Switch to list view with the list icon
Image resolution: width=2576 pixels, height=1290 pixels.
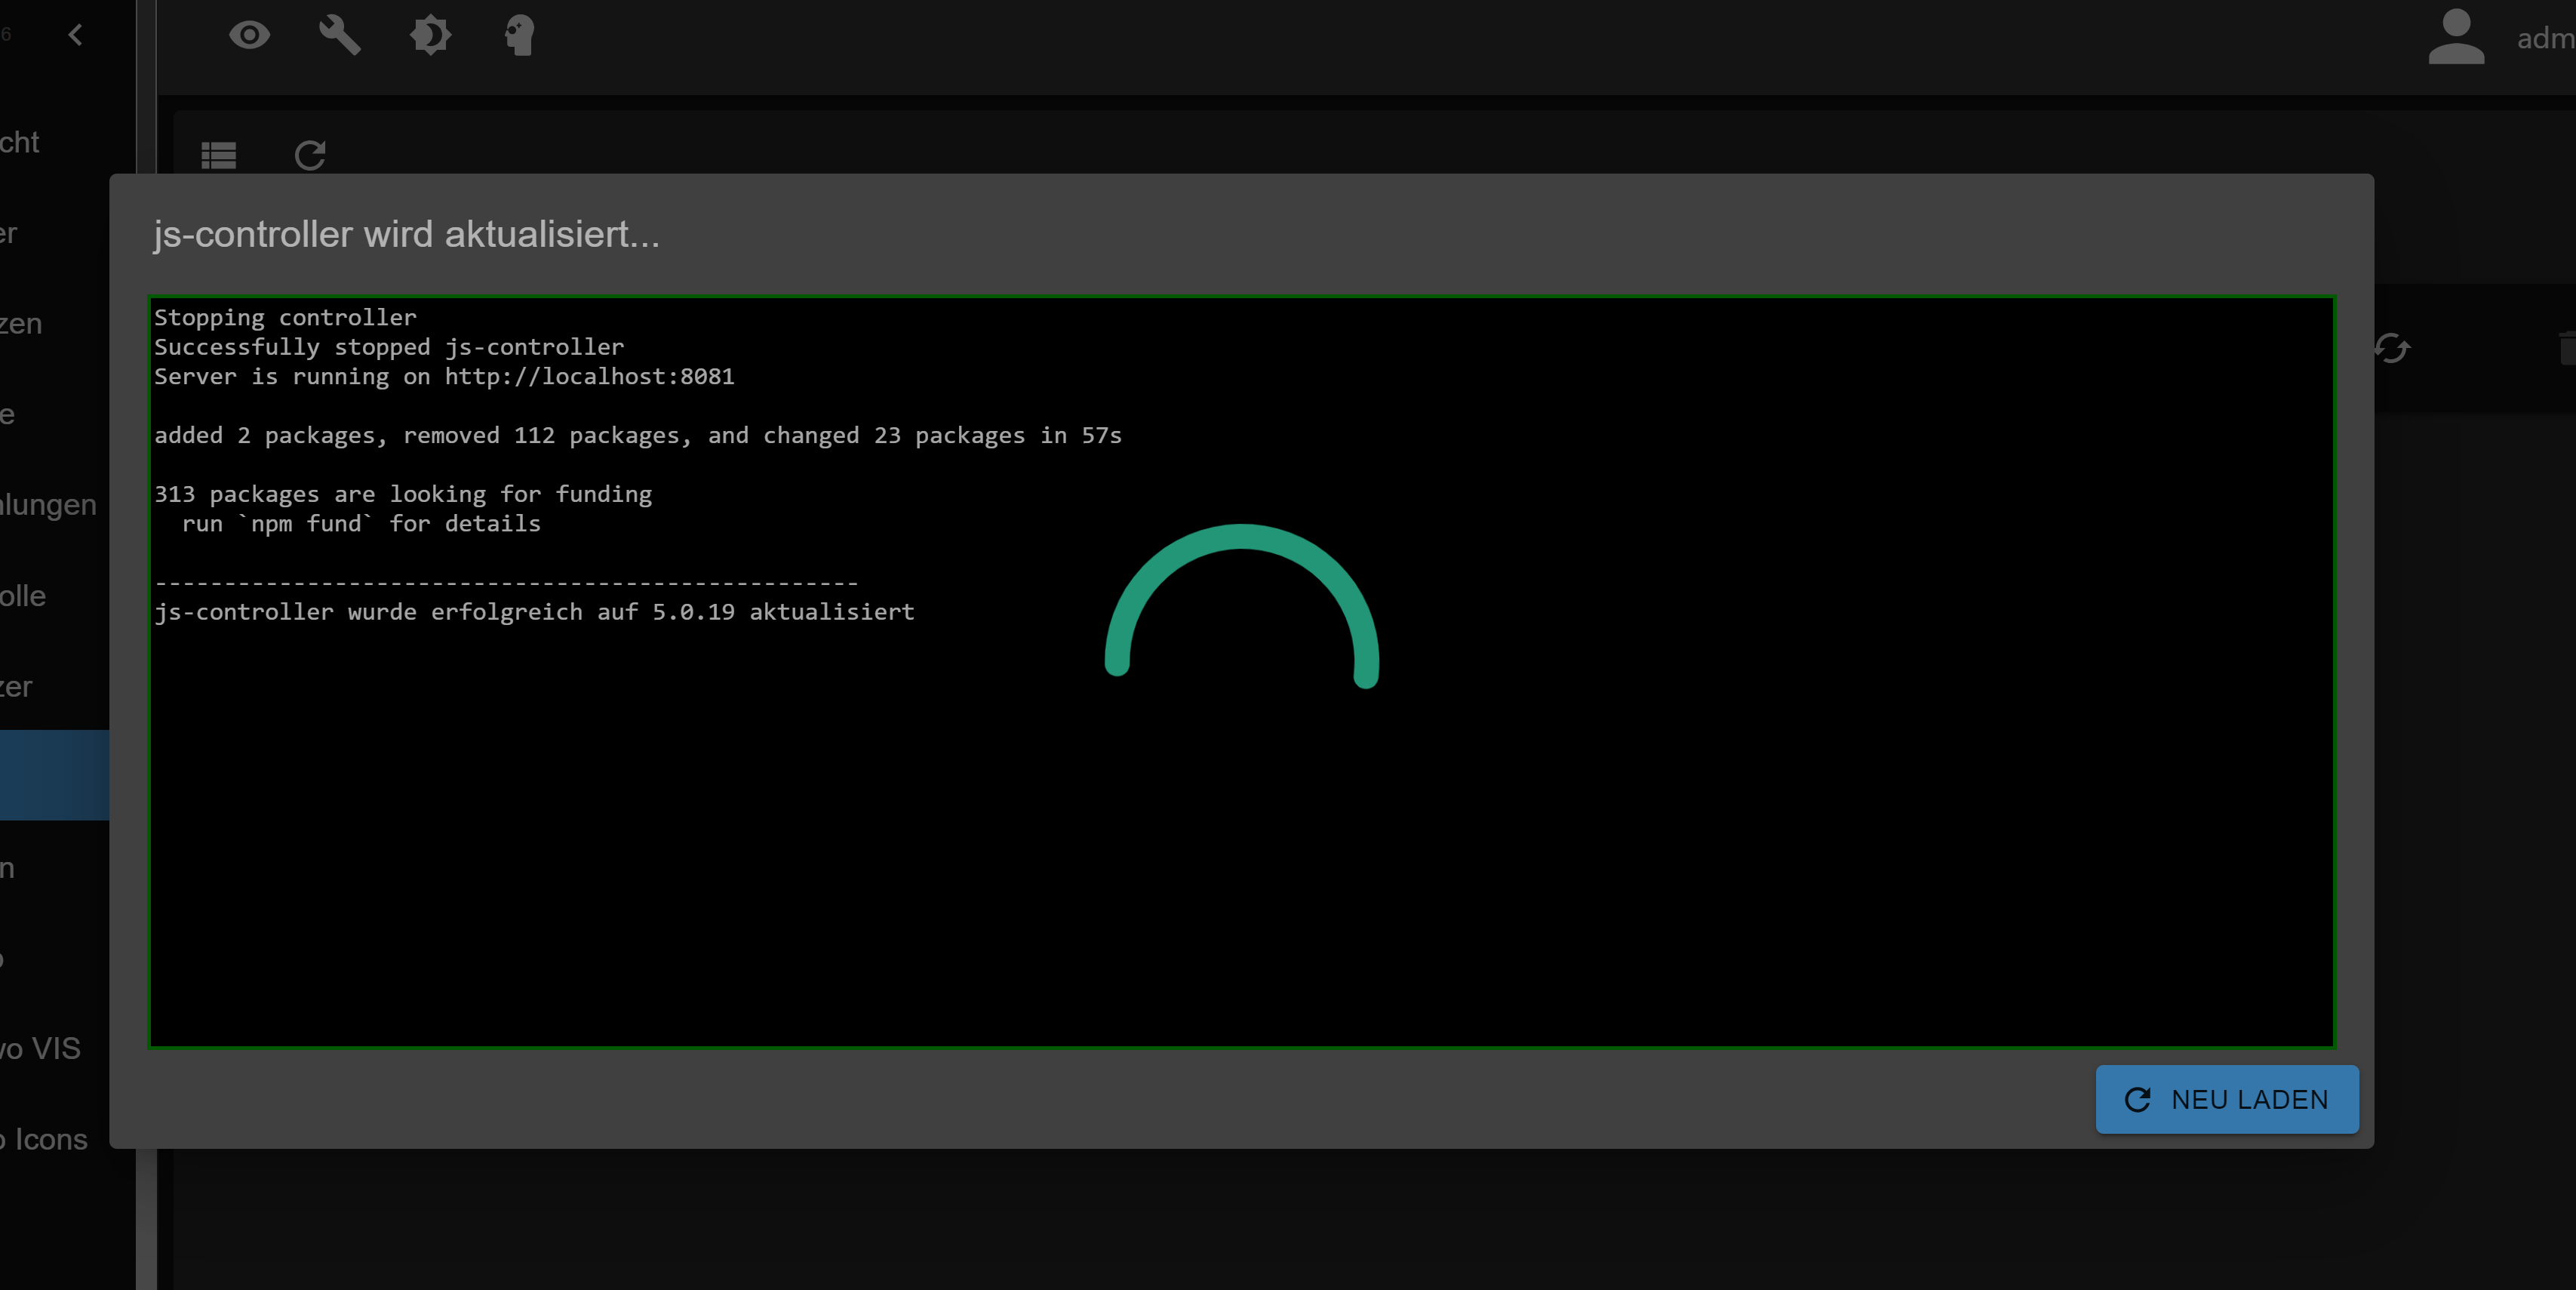pos(217,156)
